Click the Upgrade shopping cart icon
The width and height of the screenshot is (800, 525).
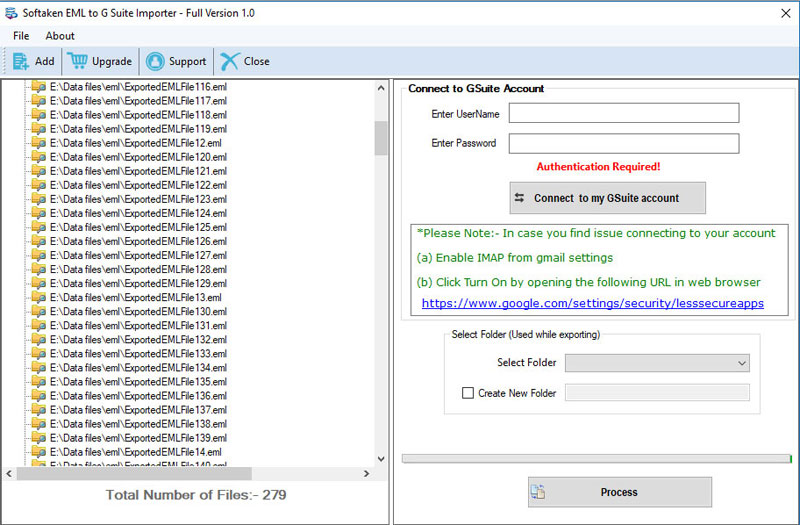(x=77, y=61)
